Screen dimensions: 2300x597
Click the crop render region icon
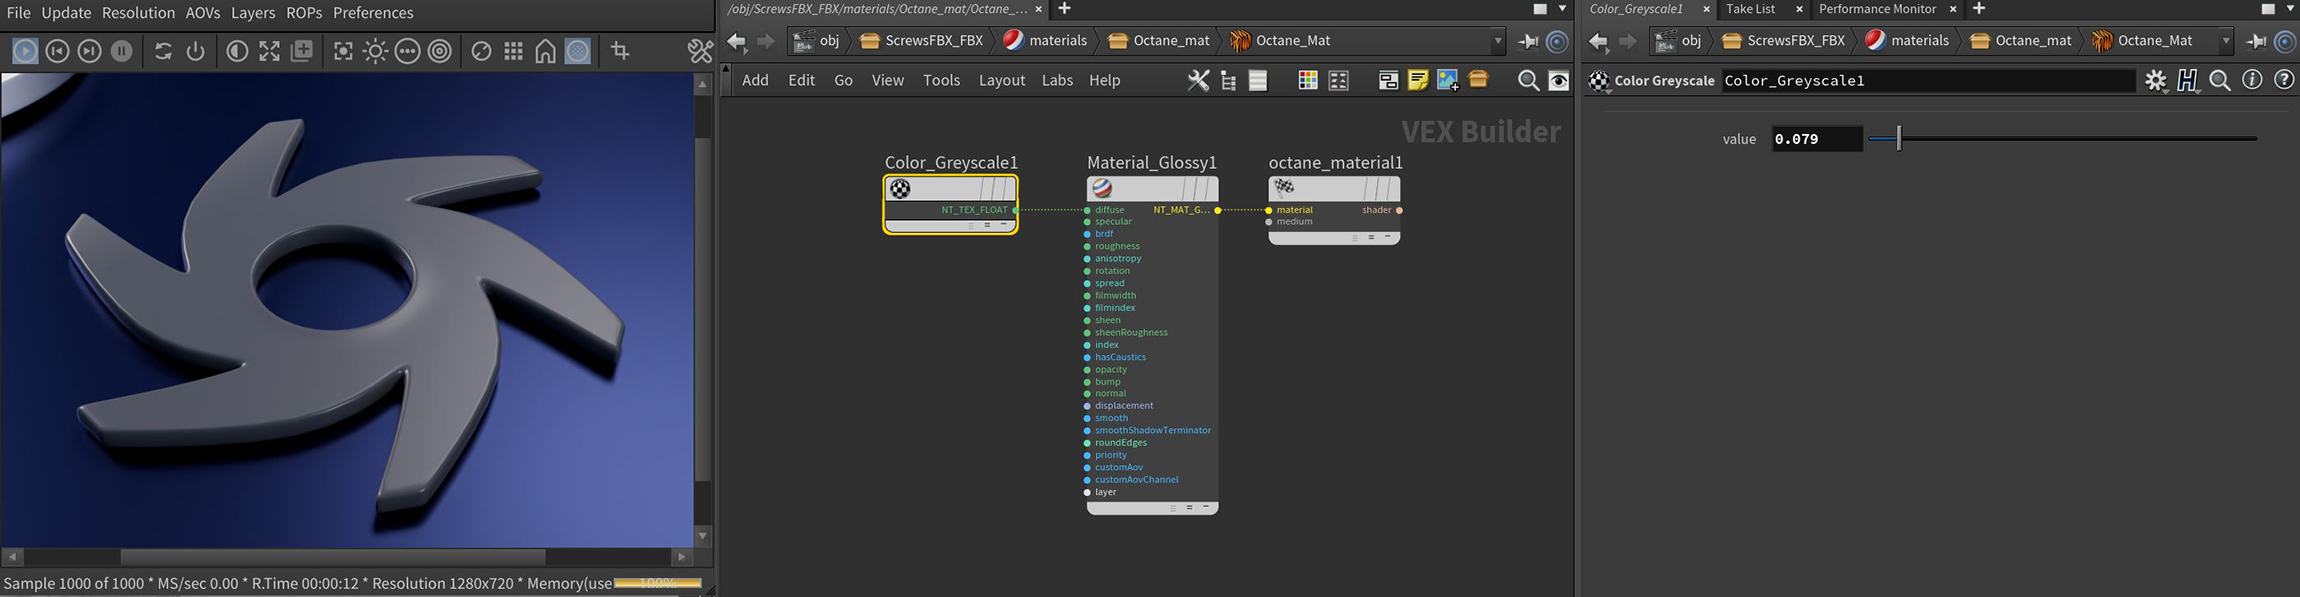coord(620,51)
